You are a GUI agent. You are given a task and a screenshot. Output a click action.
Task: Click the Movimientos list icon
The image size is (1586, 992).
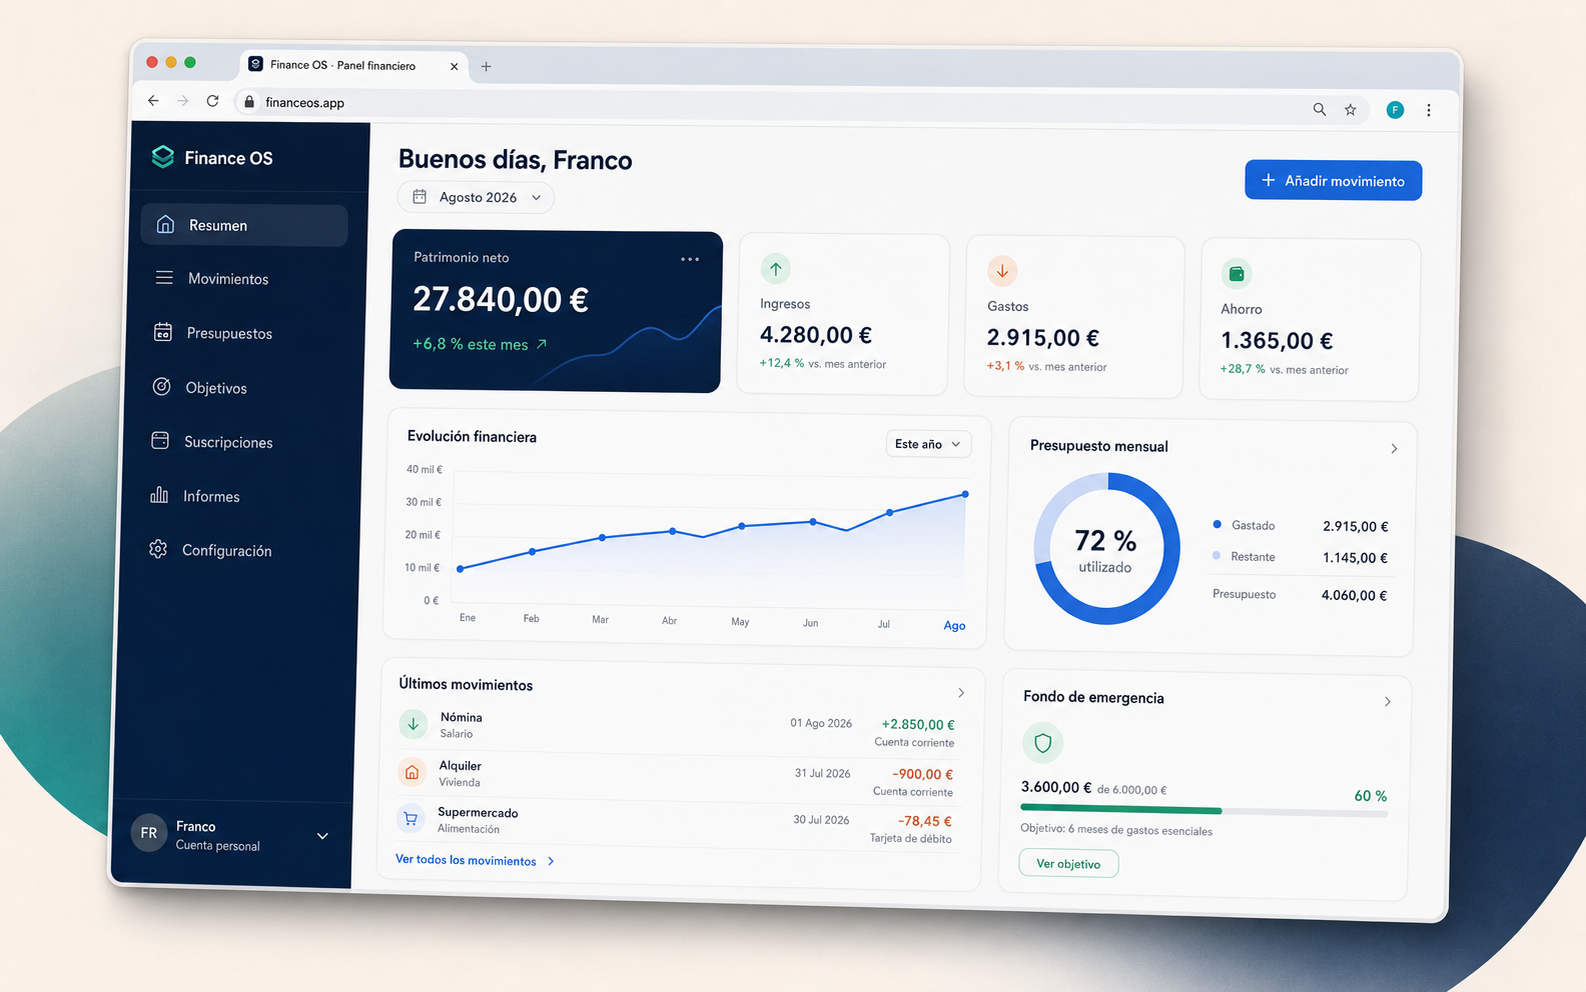164,278
